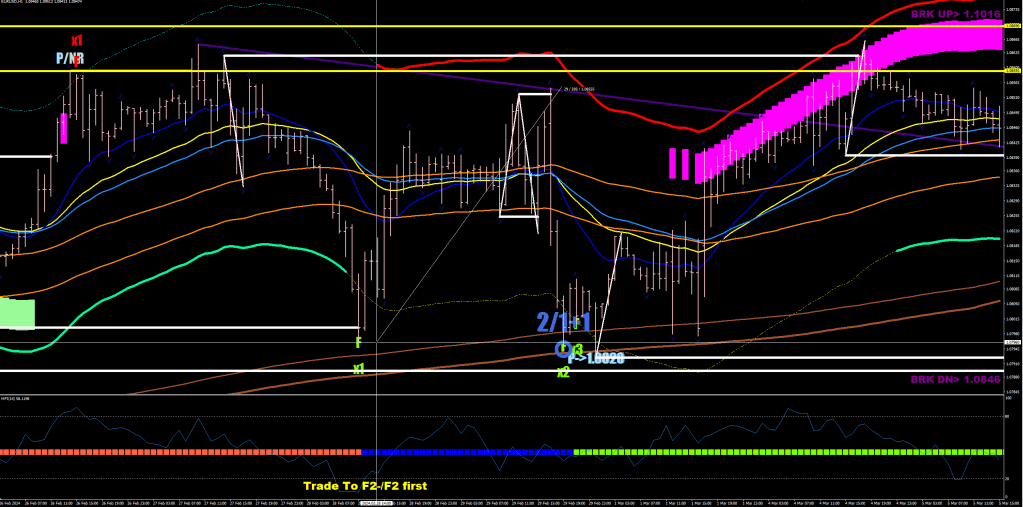
Task: Click the red x1 marker above P/NR
Action: (x=76, y=41)
